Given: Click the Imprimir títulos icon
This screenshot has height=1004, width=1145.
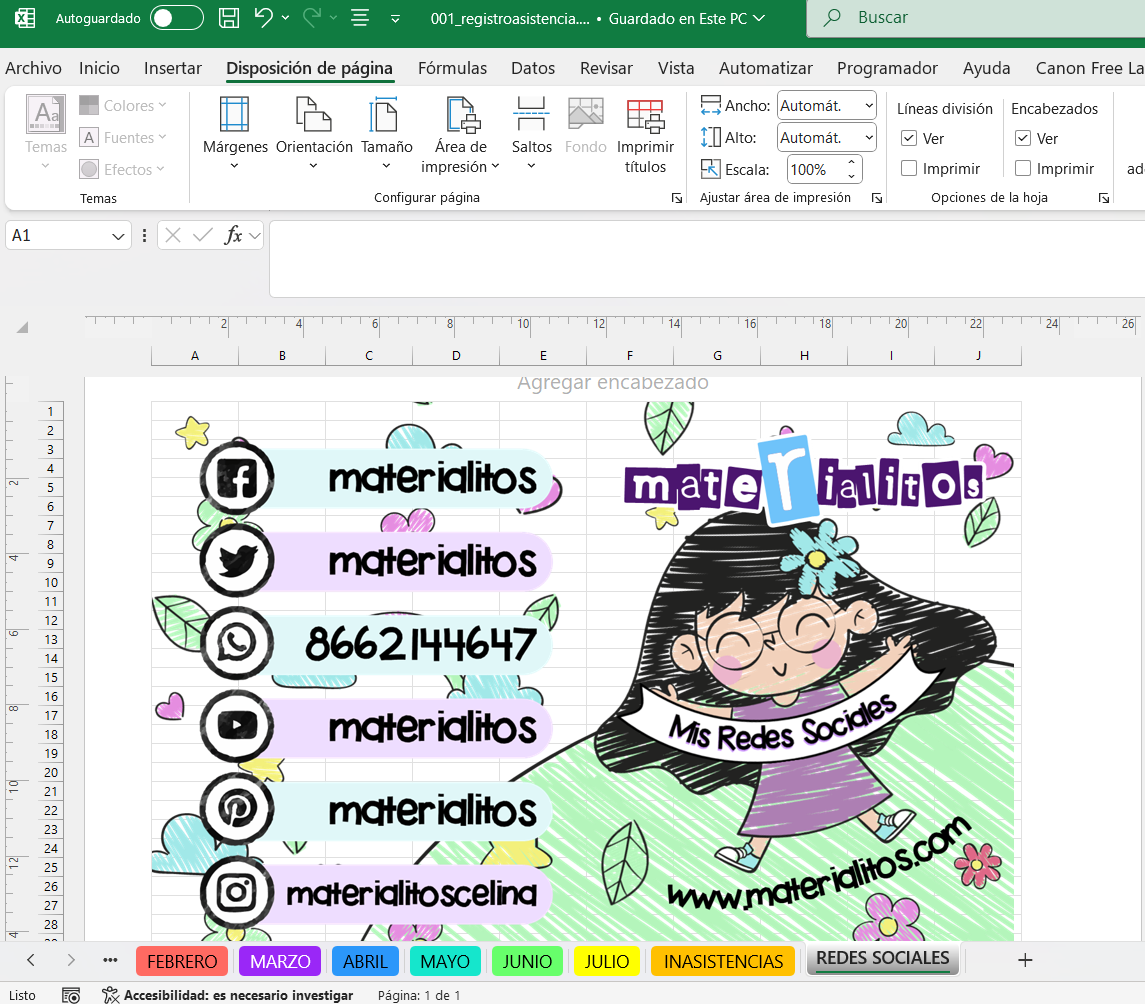Looking at the screenshot, I should 645,115.
